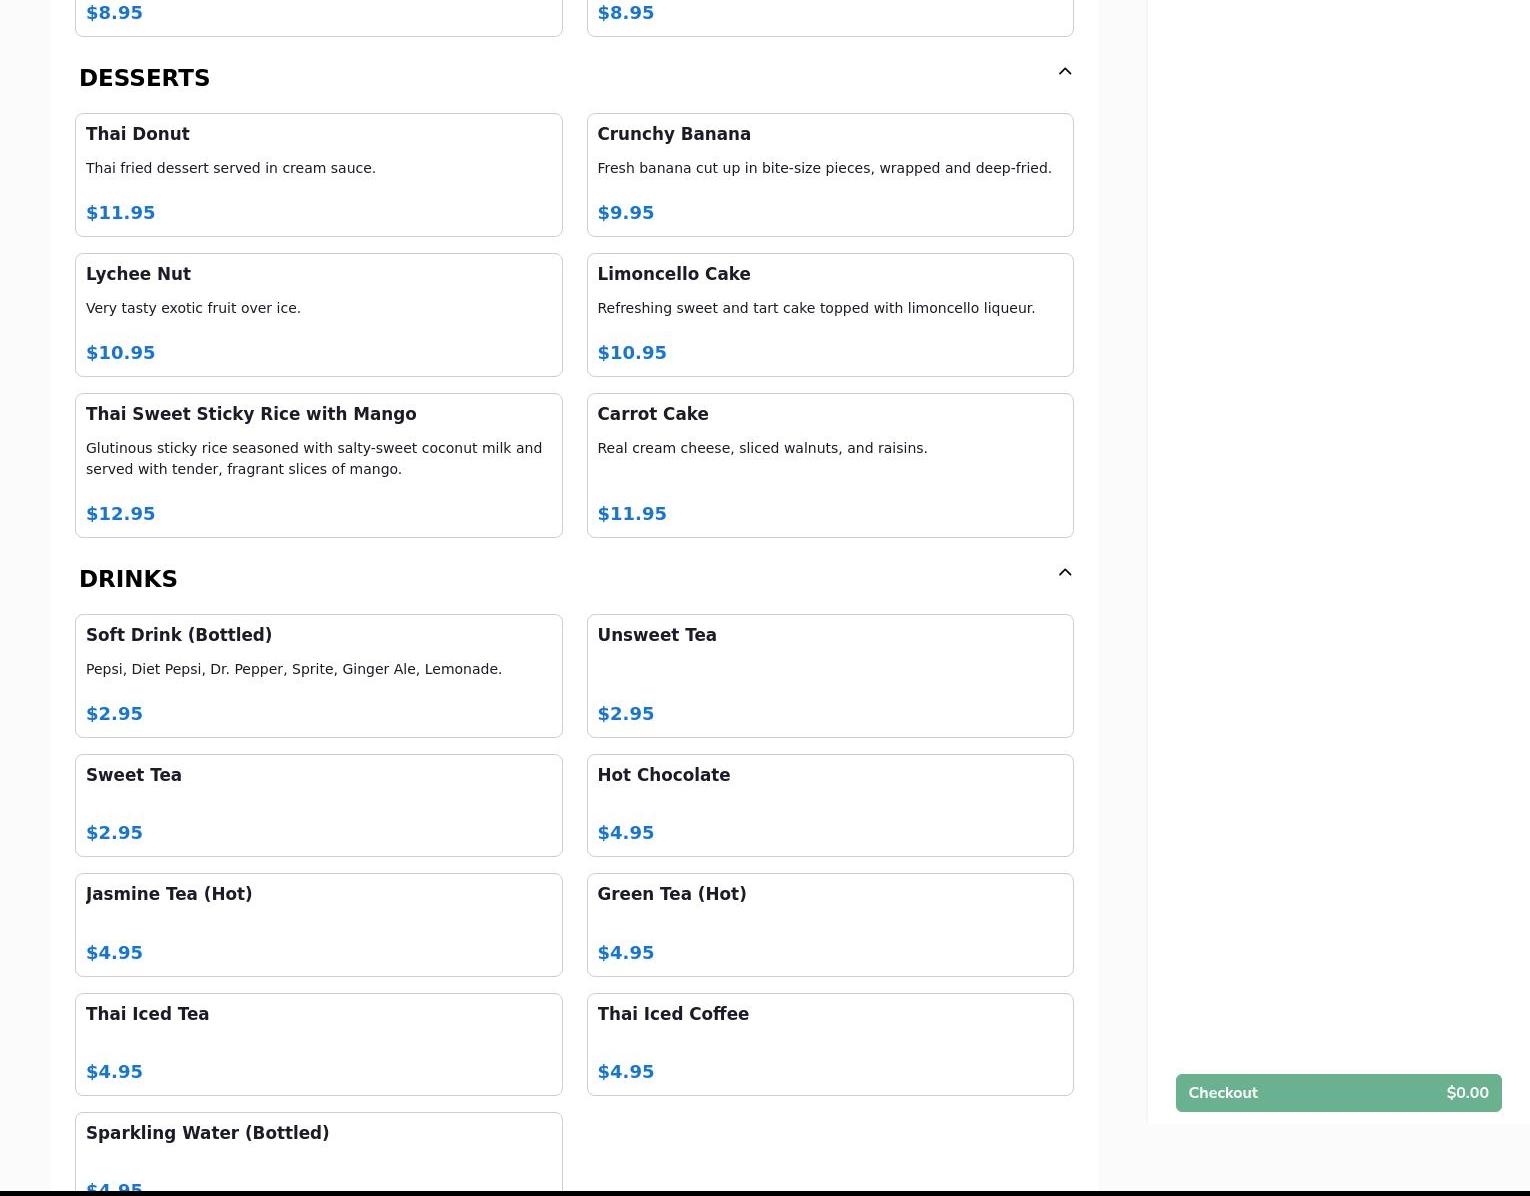
Task: Select the Hot Chocolate item
Action: click(x=829, y=805)
